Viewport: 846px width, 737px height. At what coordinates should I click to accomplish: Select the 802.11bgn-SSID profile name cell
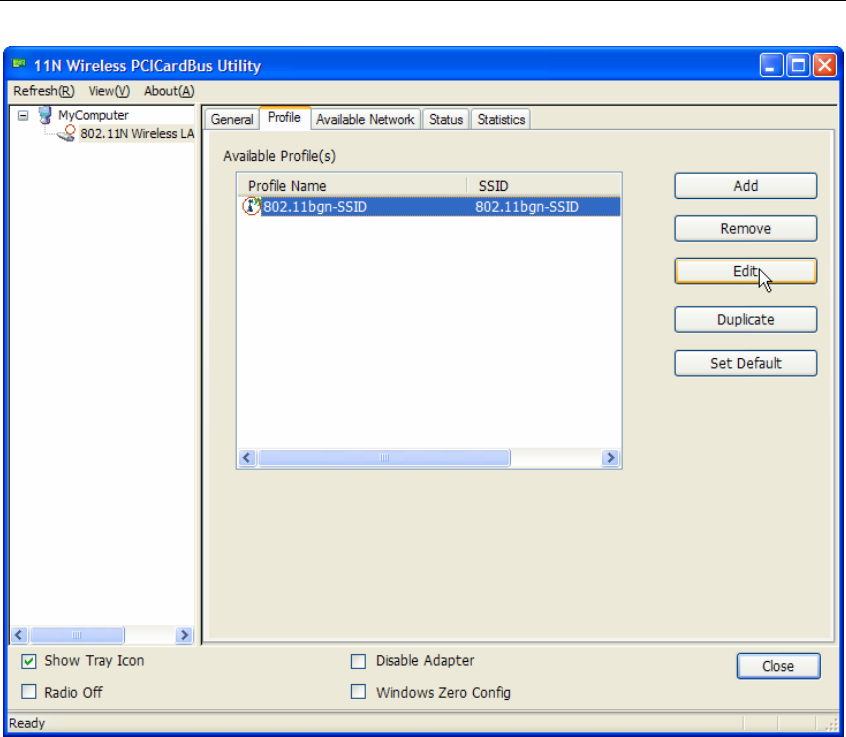pos(315,207)
